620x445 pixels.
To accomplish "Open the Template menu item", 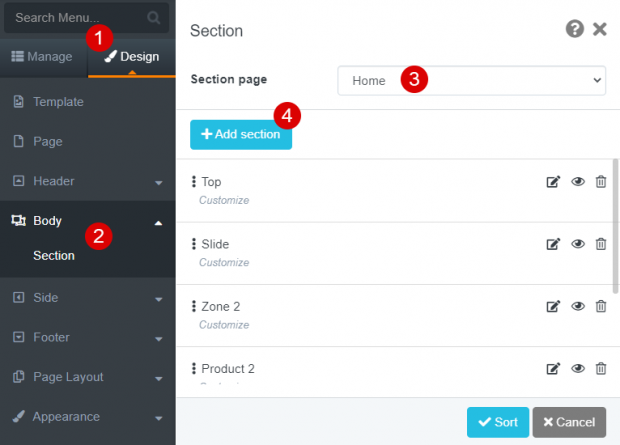I will 58,101.
